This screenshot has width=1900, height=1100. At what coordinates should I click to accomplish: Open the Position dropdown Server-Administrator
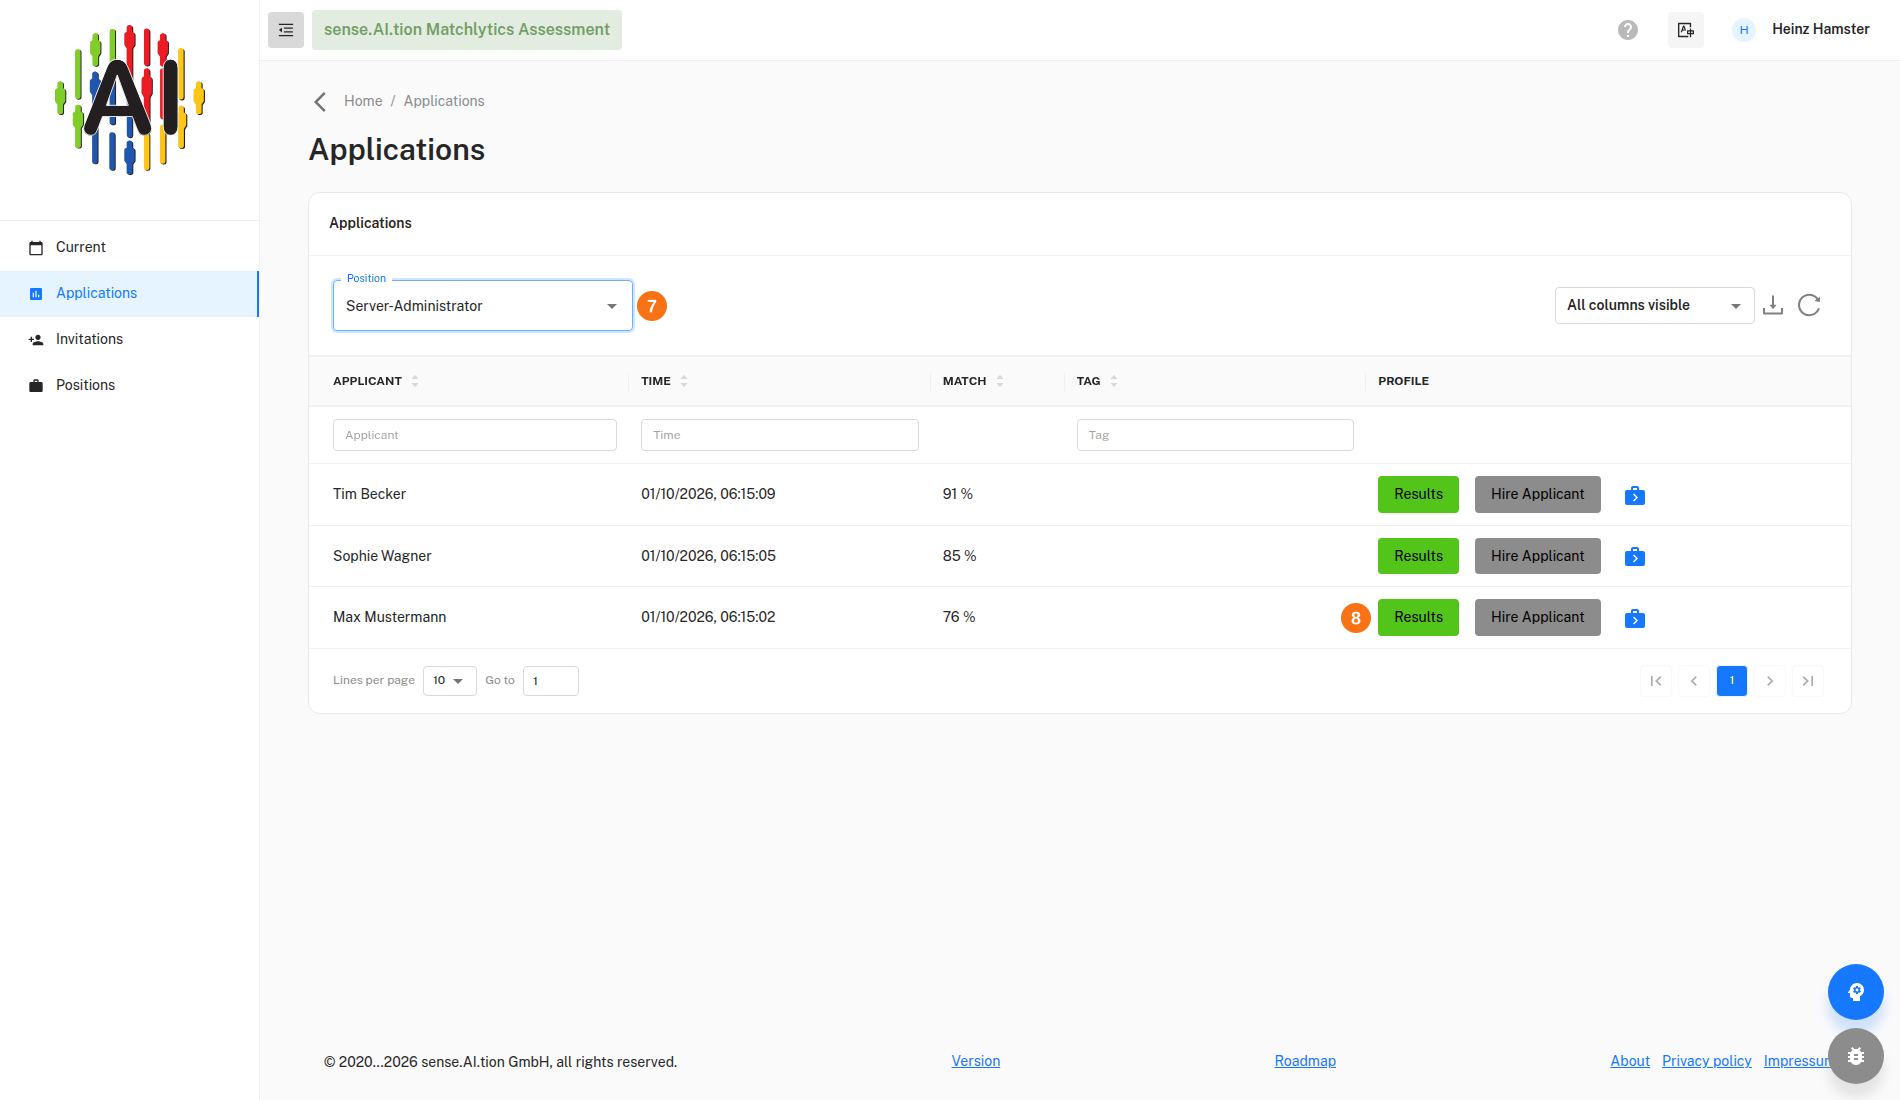click(x=483, y=306)
